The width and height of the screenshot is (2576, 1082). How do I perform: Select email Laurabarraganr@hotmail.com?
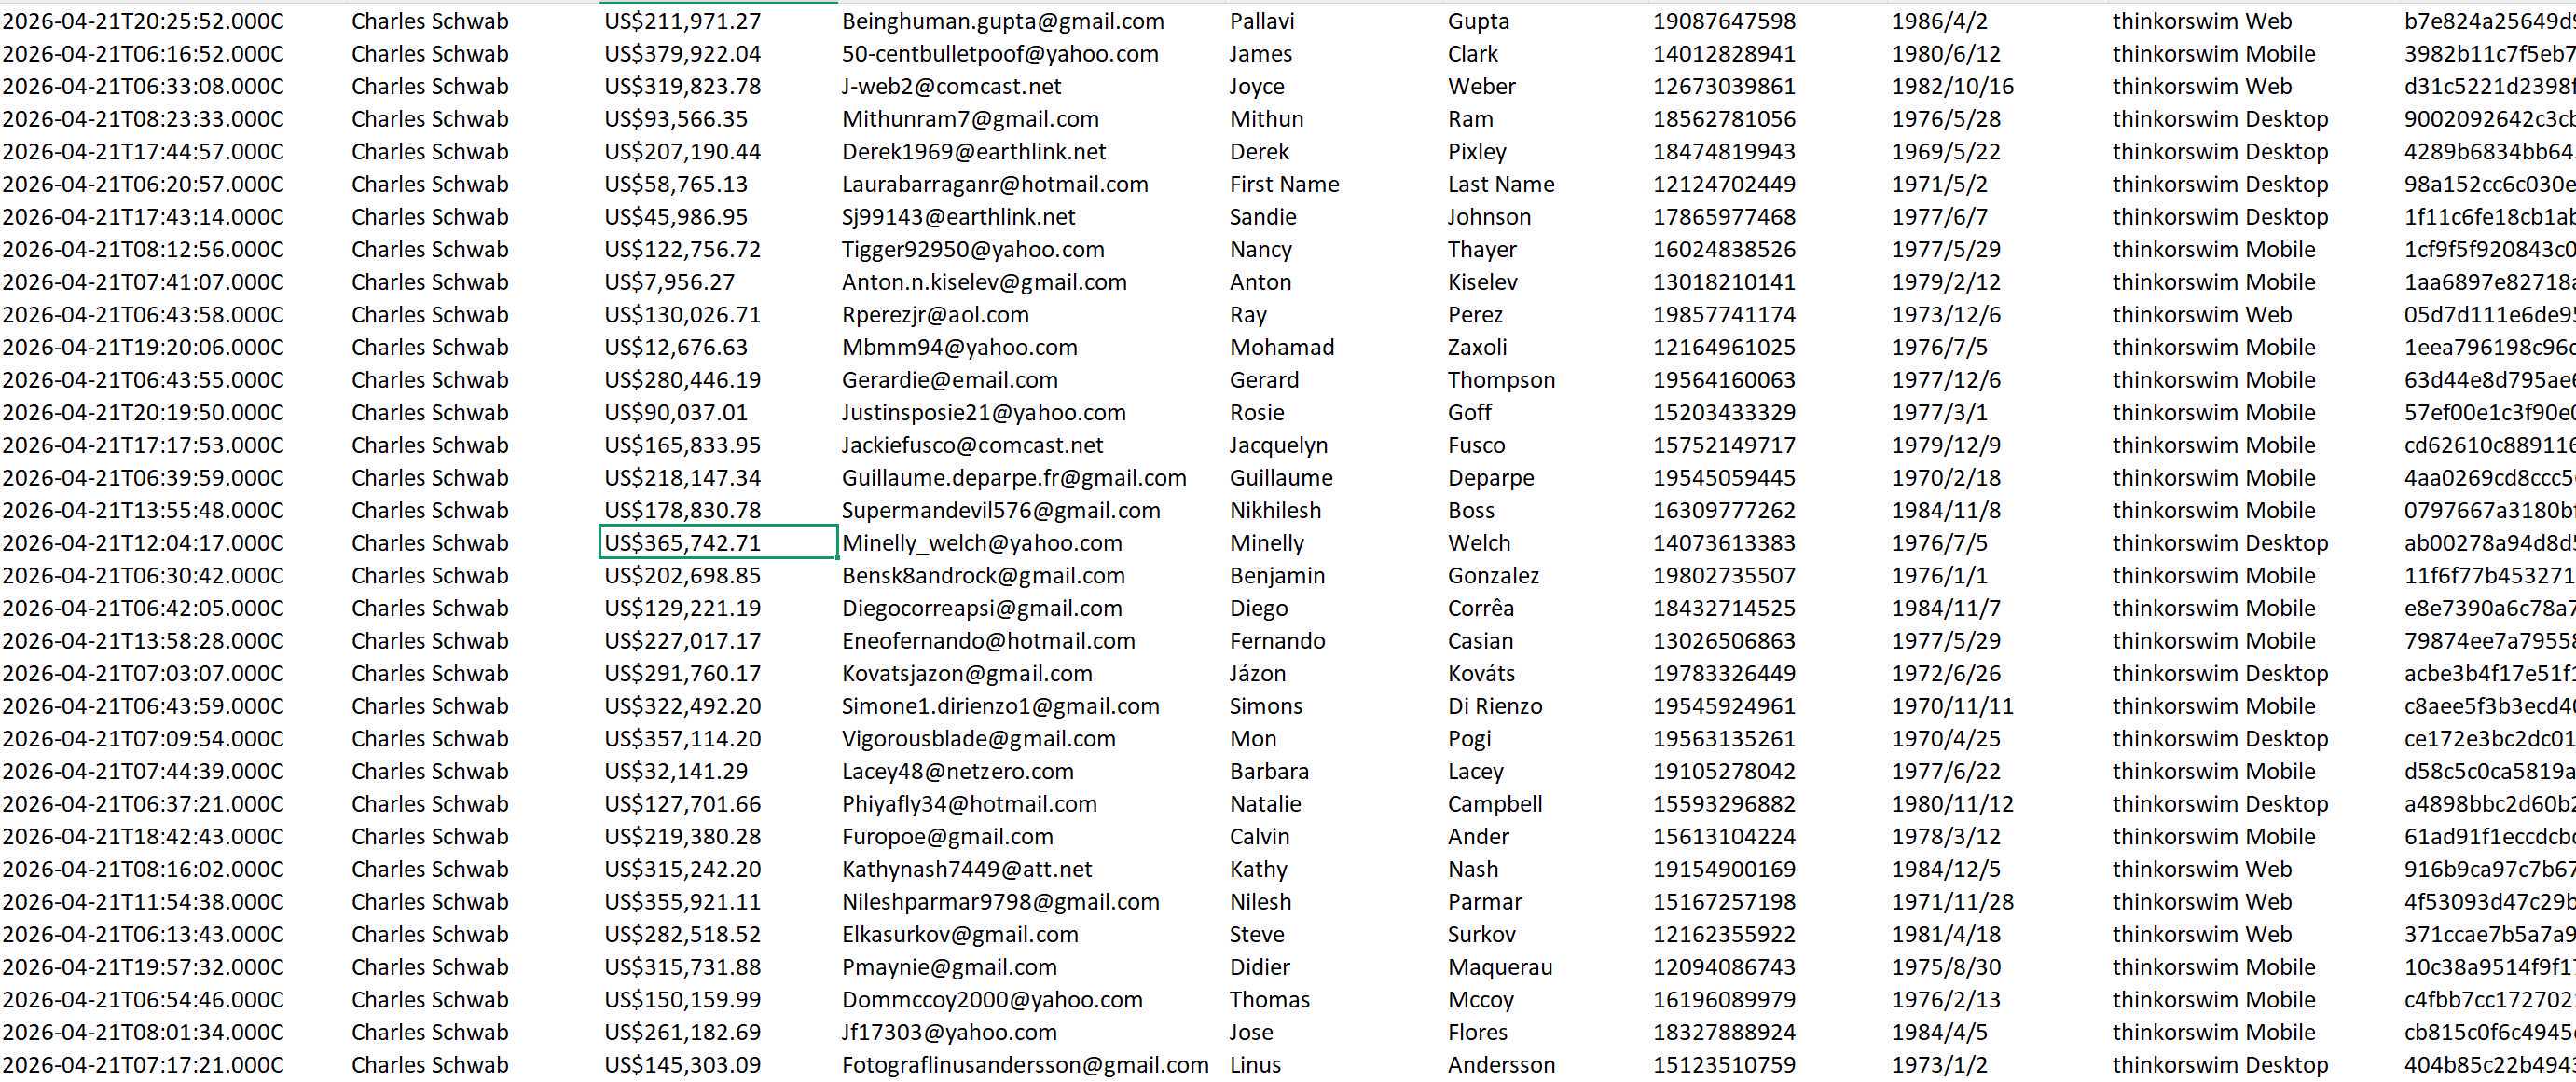pos(995,185)
